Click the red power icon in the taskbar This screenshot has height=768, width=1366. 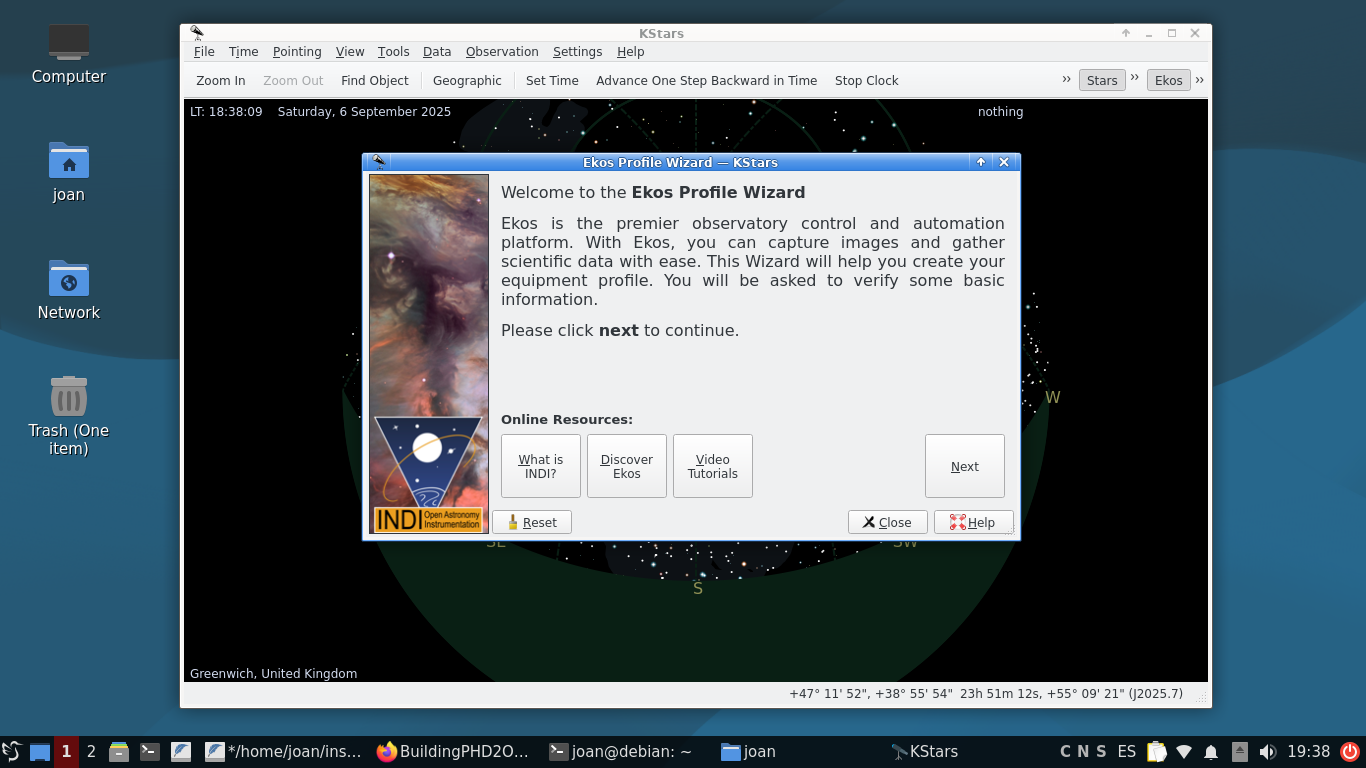(1350, 751)
